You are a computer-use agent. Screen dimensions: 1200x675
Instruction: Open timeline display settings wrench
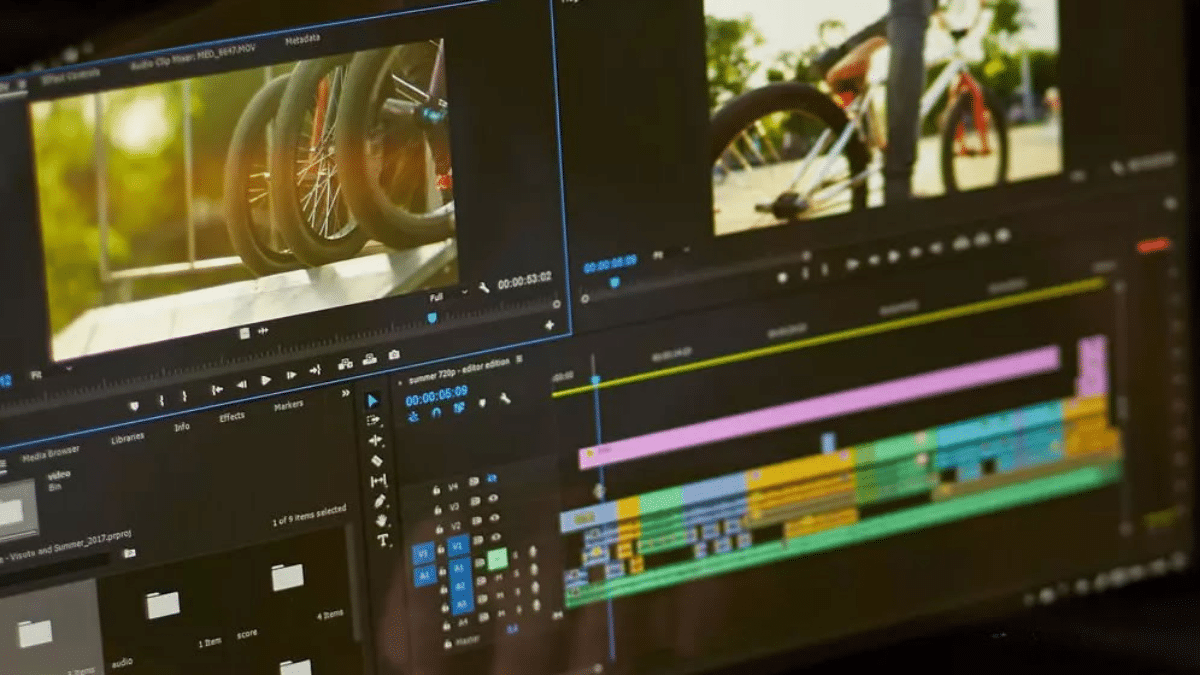pyautogui.click(x=505, y=399)
